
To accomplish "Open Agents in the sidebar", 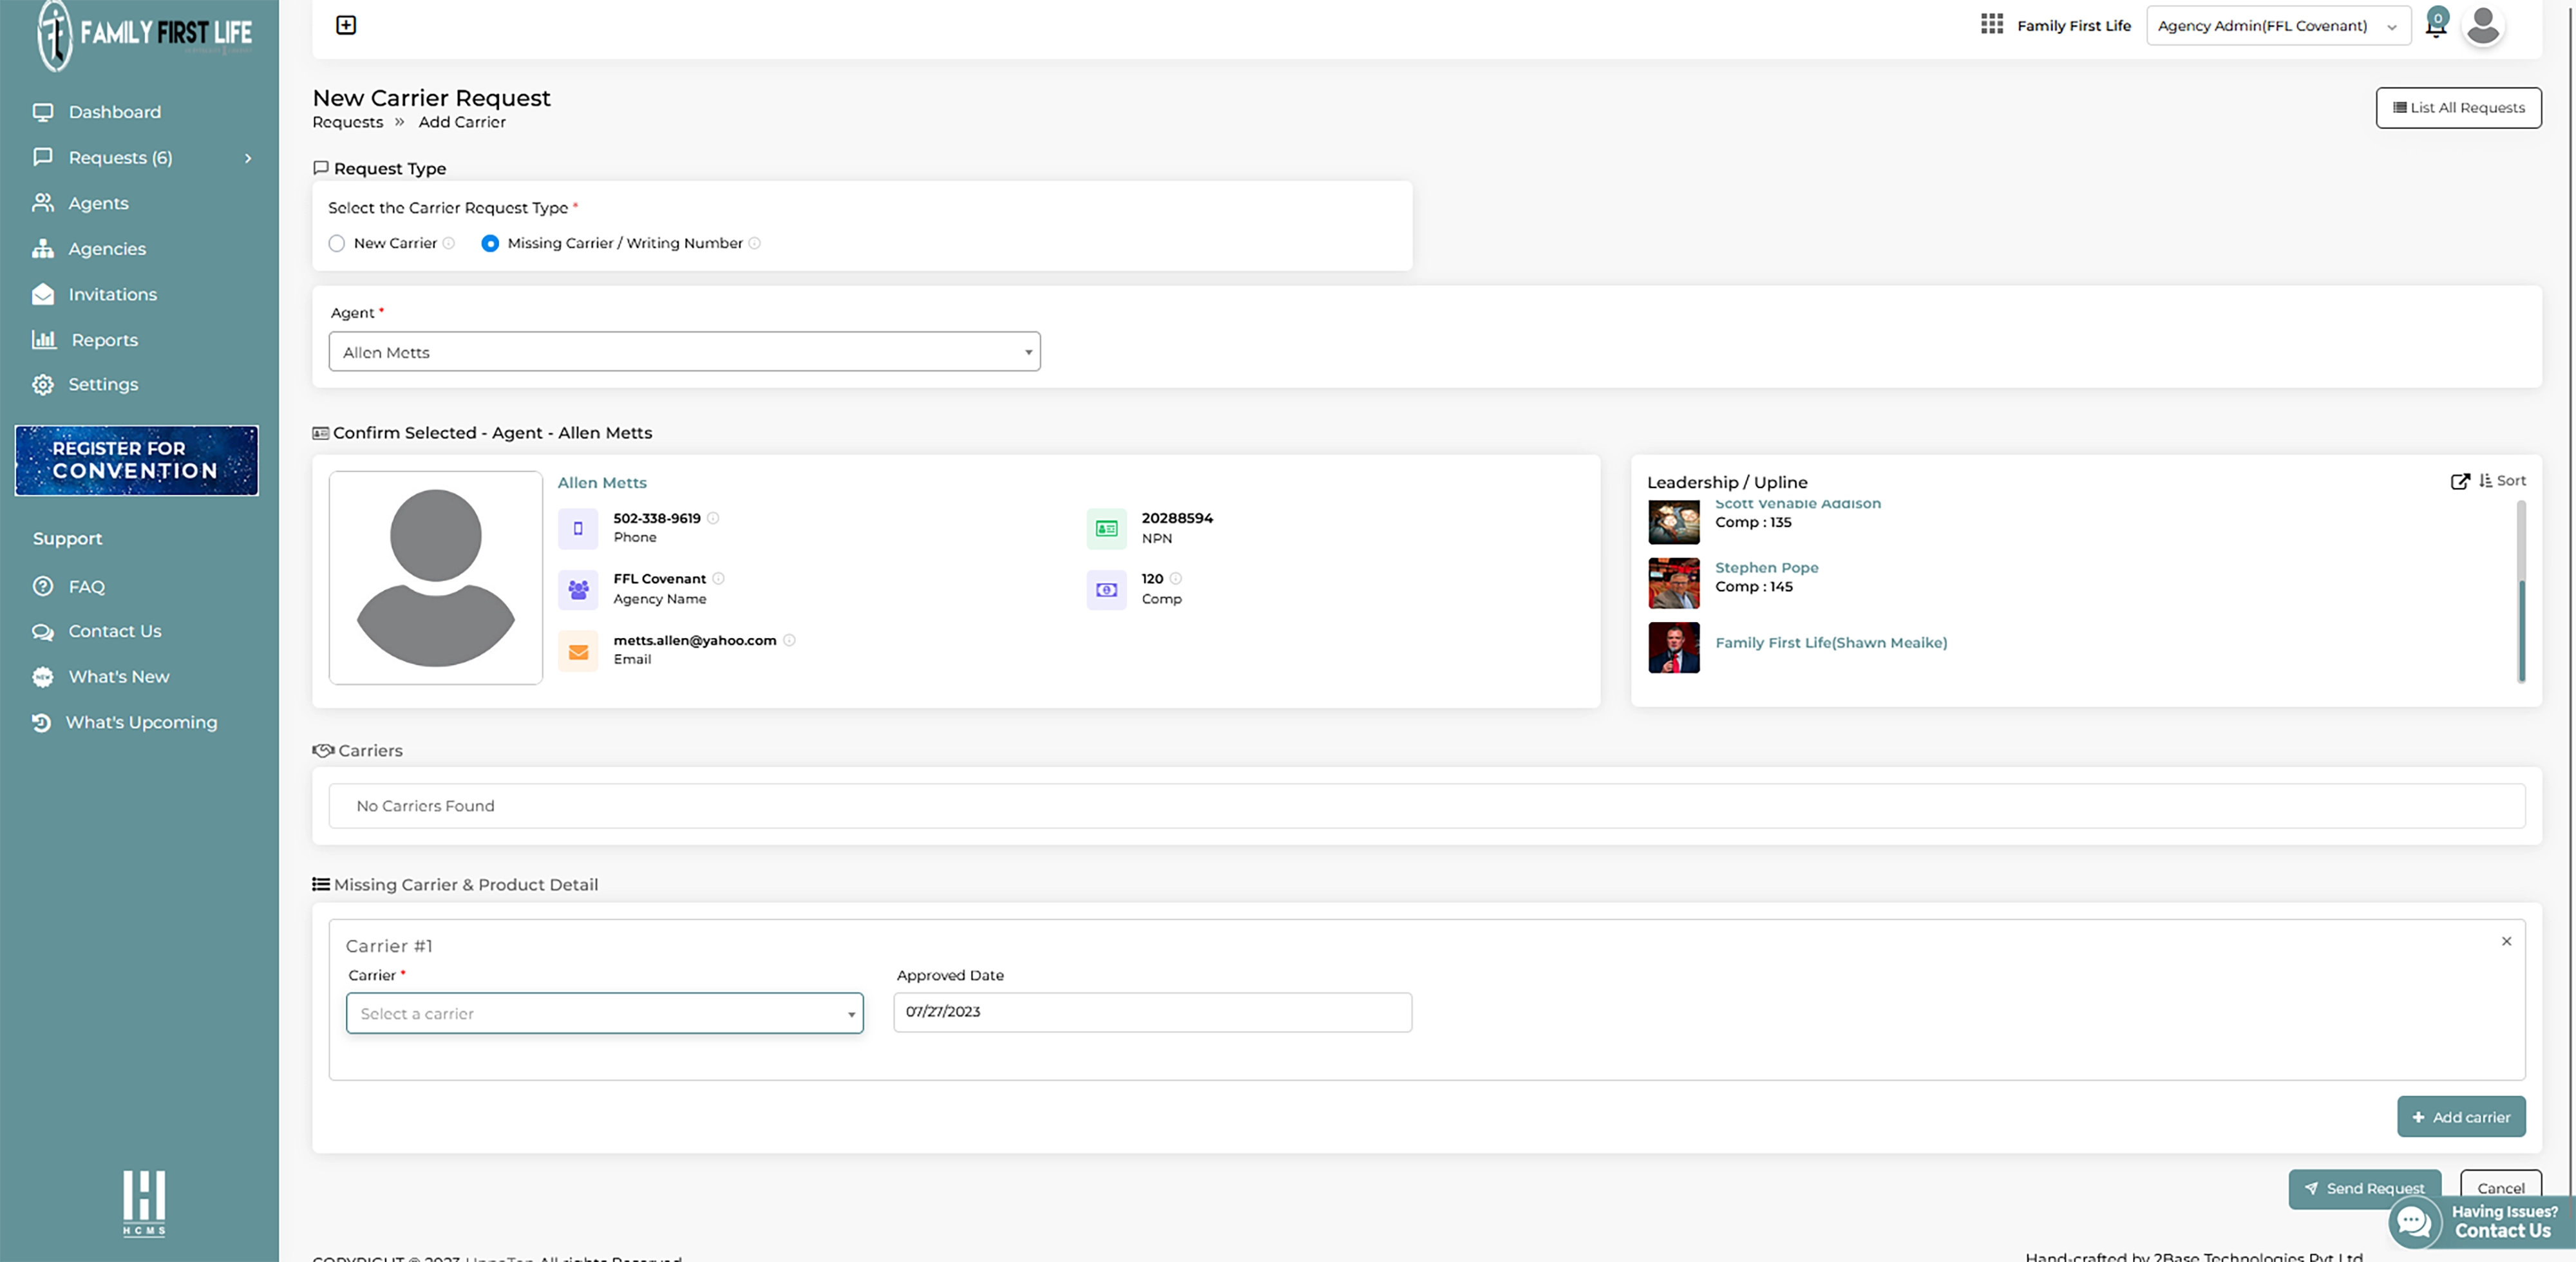I will point(98,203).
